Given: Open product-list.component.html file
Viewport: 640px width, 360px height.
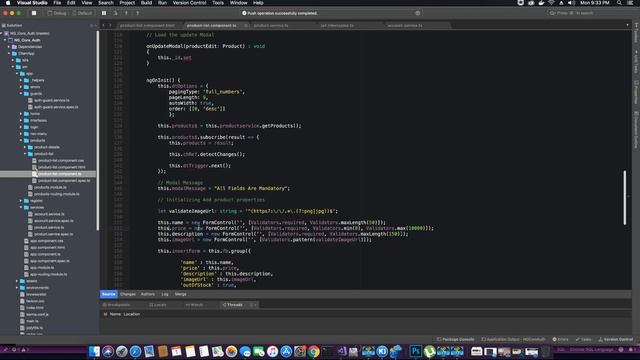Looking at the screenshot, I should [x=62, y=167].
